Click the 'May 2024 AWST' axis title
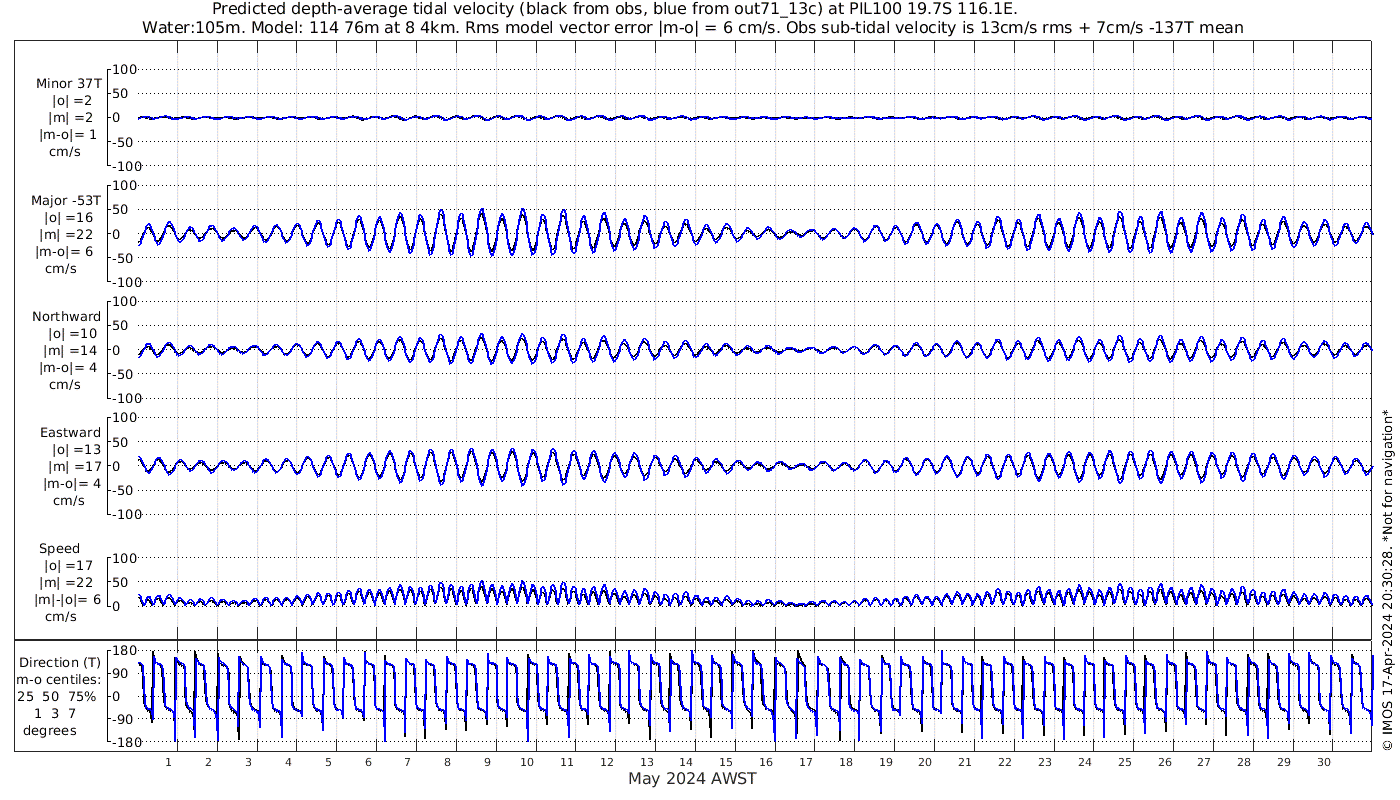 pos(692,779)
